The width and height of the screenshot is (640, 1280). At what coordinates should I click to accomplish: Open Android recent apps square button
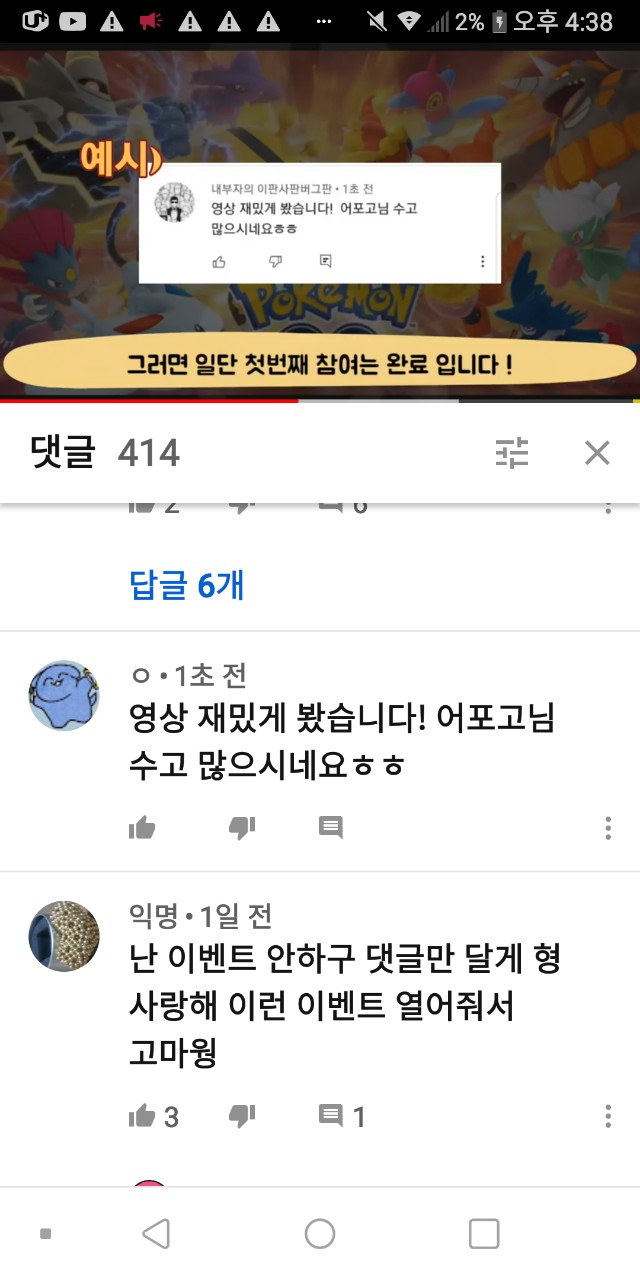point(484,1234)
